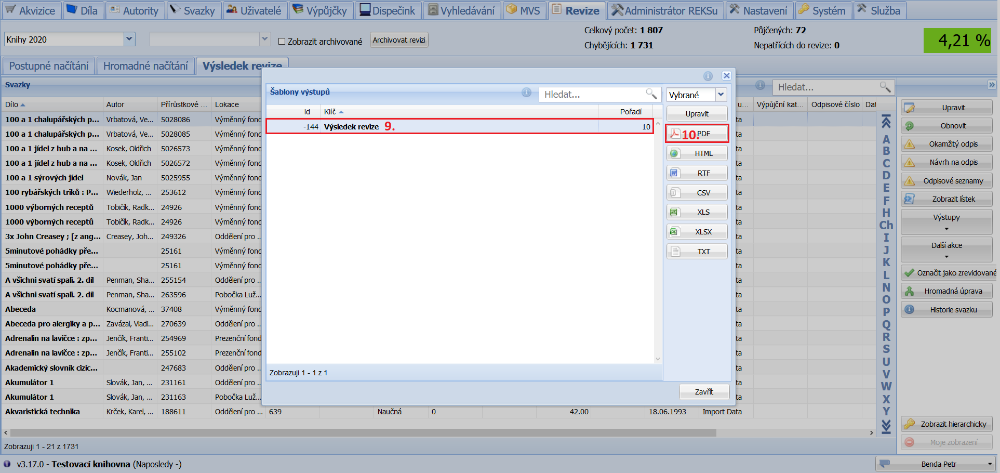
Task: Switch to the Hromadné načítání tab
Action: coord(145,65)
